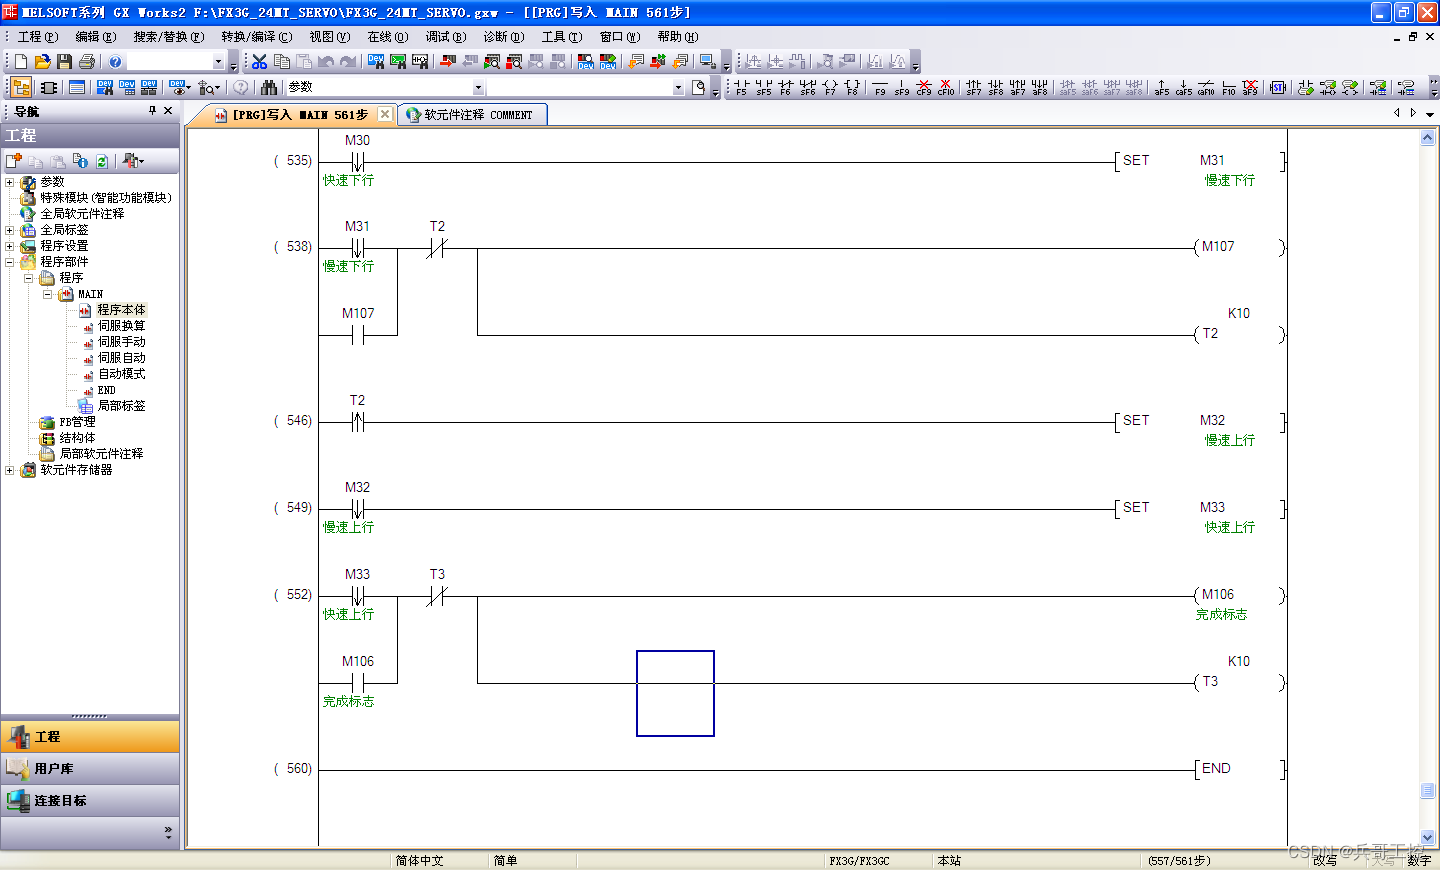
Task: Draw vertical line with the sF9 icon
Action: click(902, 87)
